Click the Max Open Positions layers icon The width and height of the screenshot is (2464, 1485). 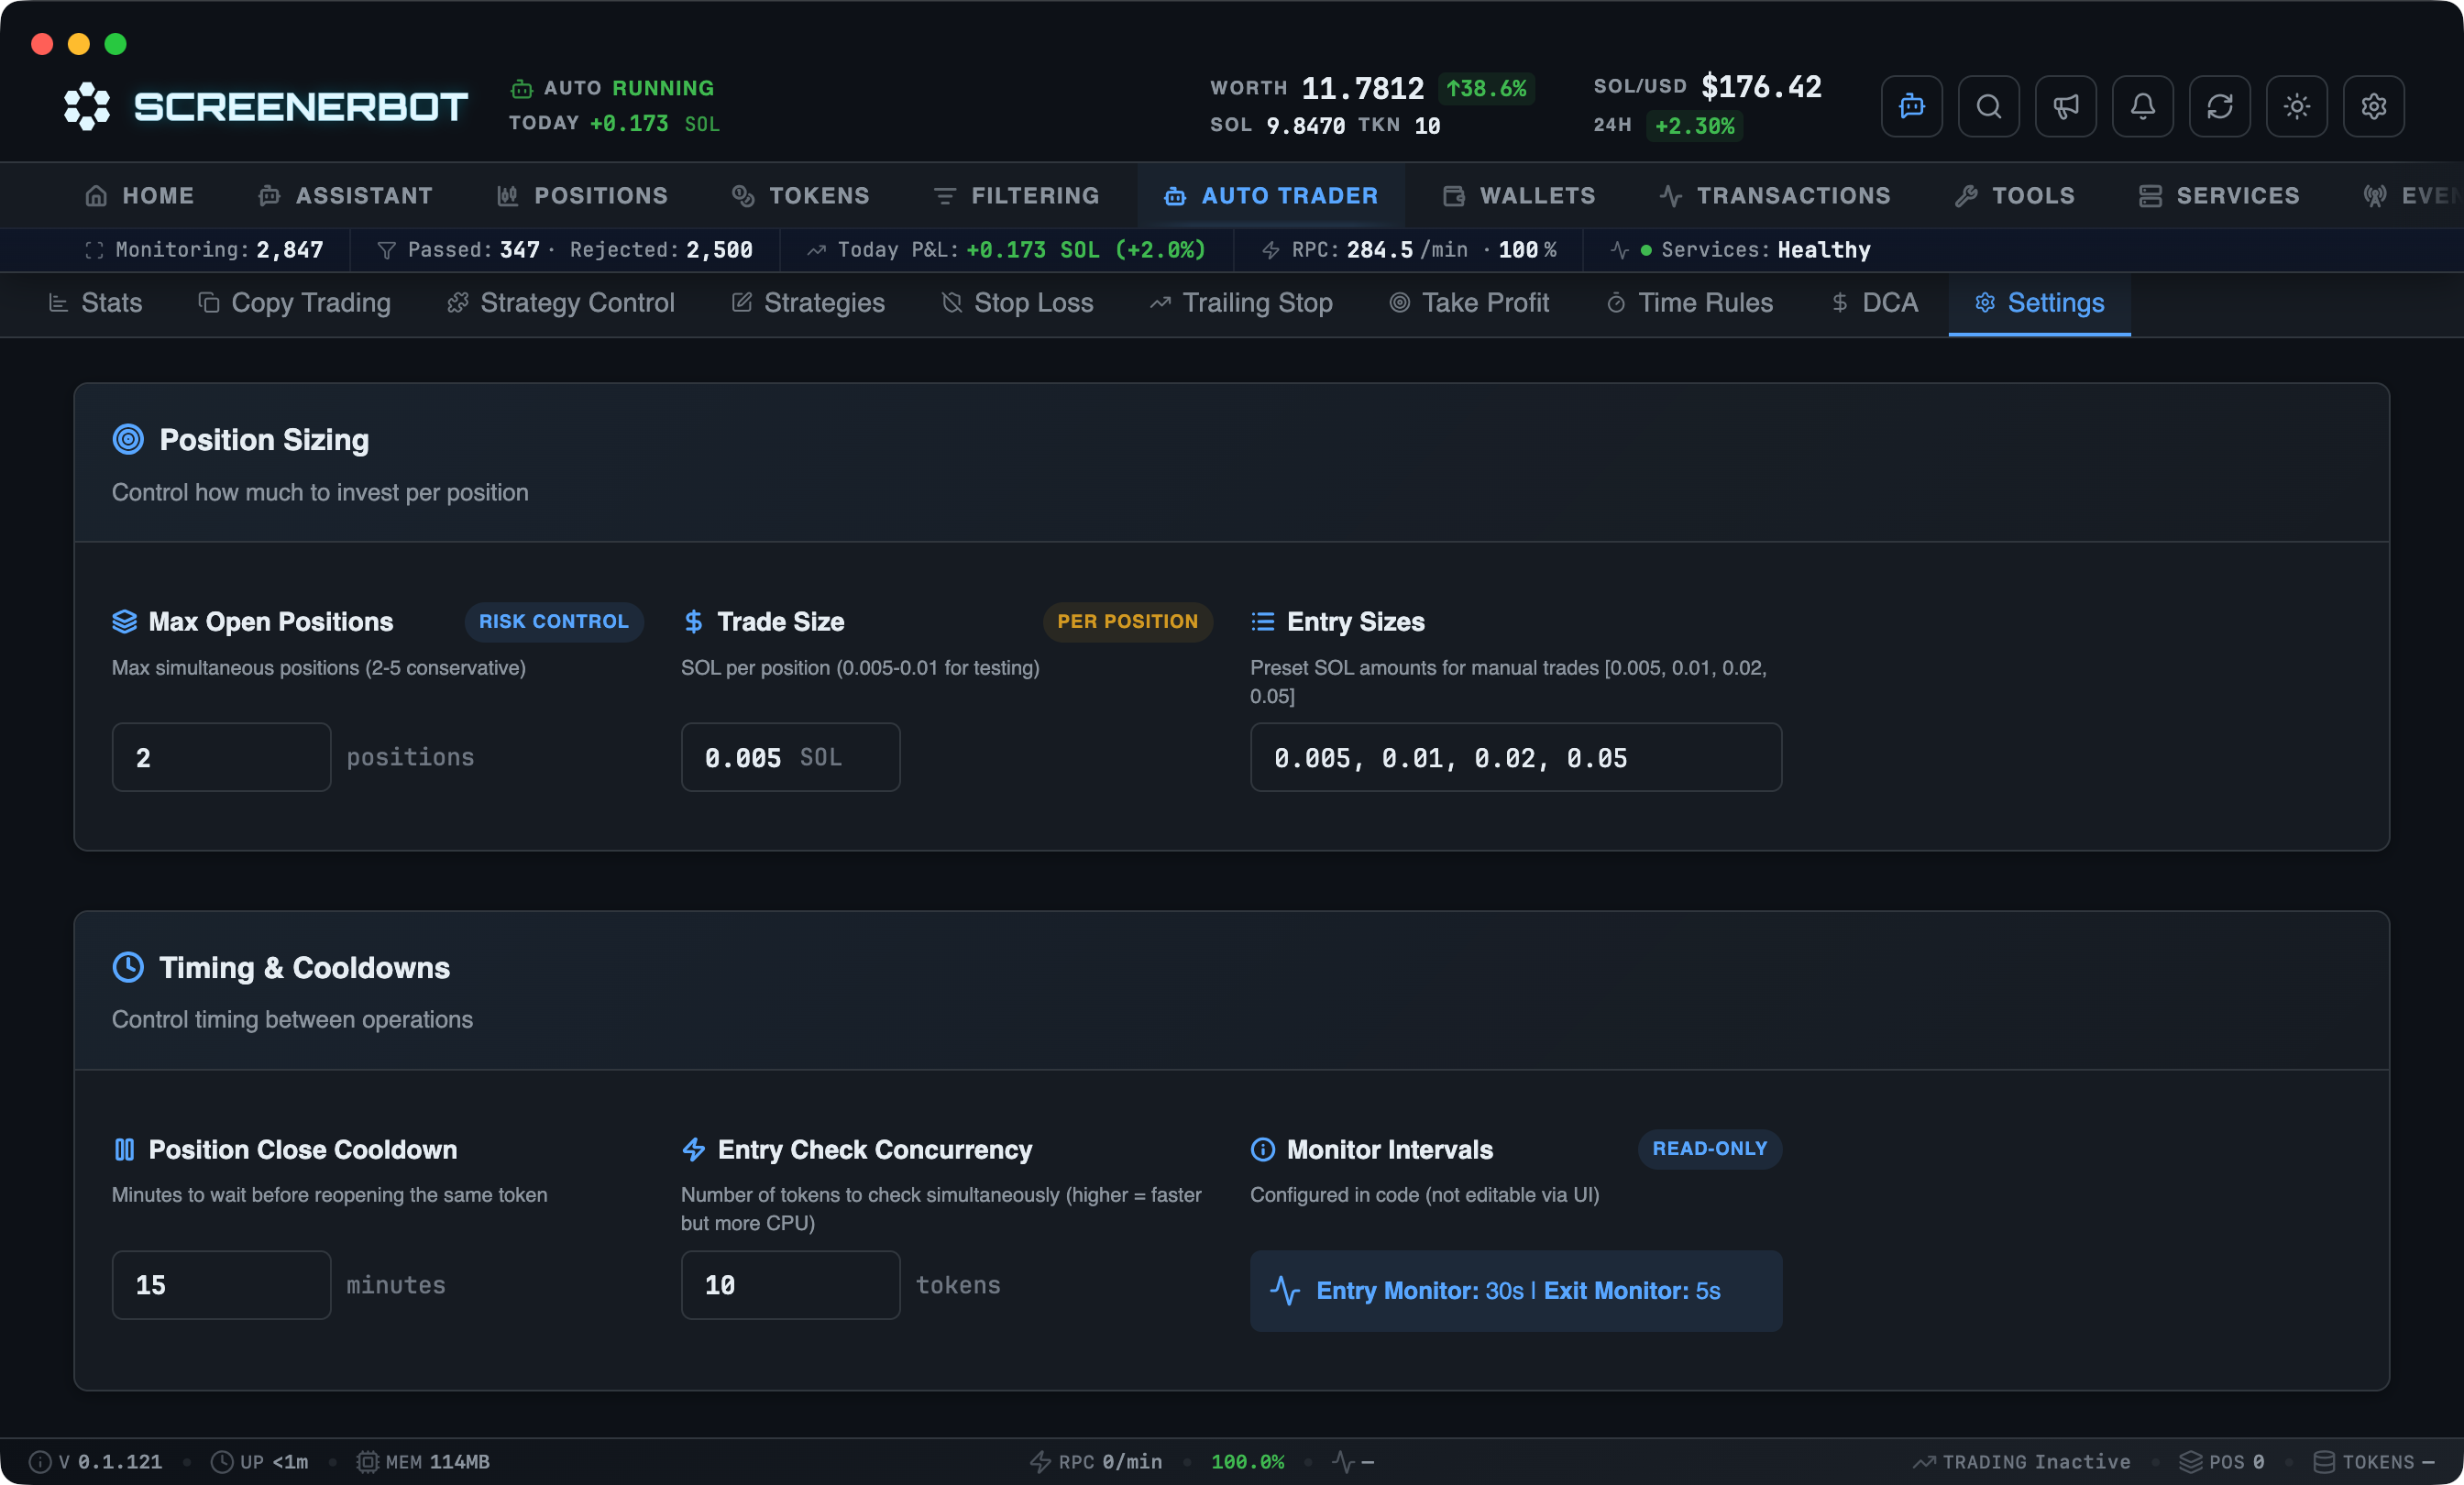click(x=124, y=621)
